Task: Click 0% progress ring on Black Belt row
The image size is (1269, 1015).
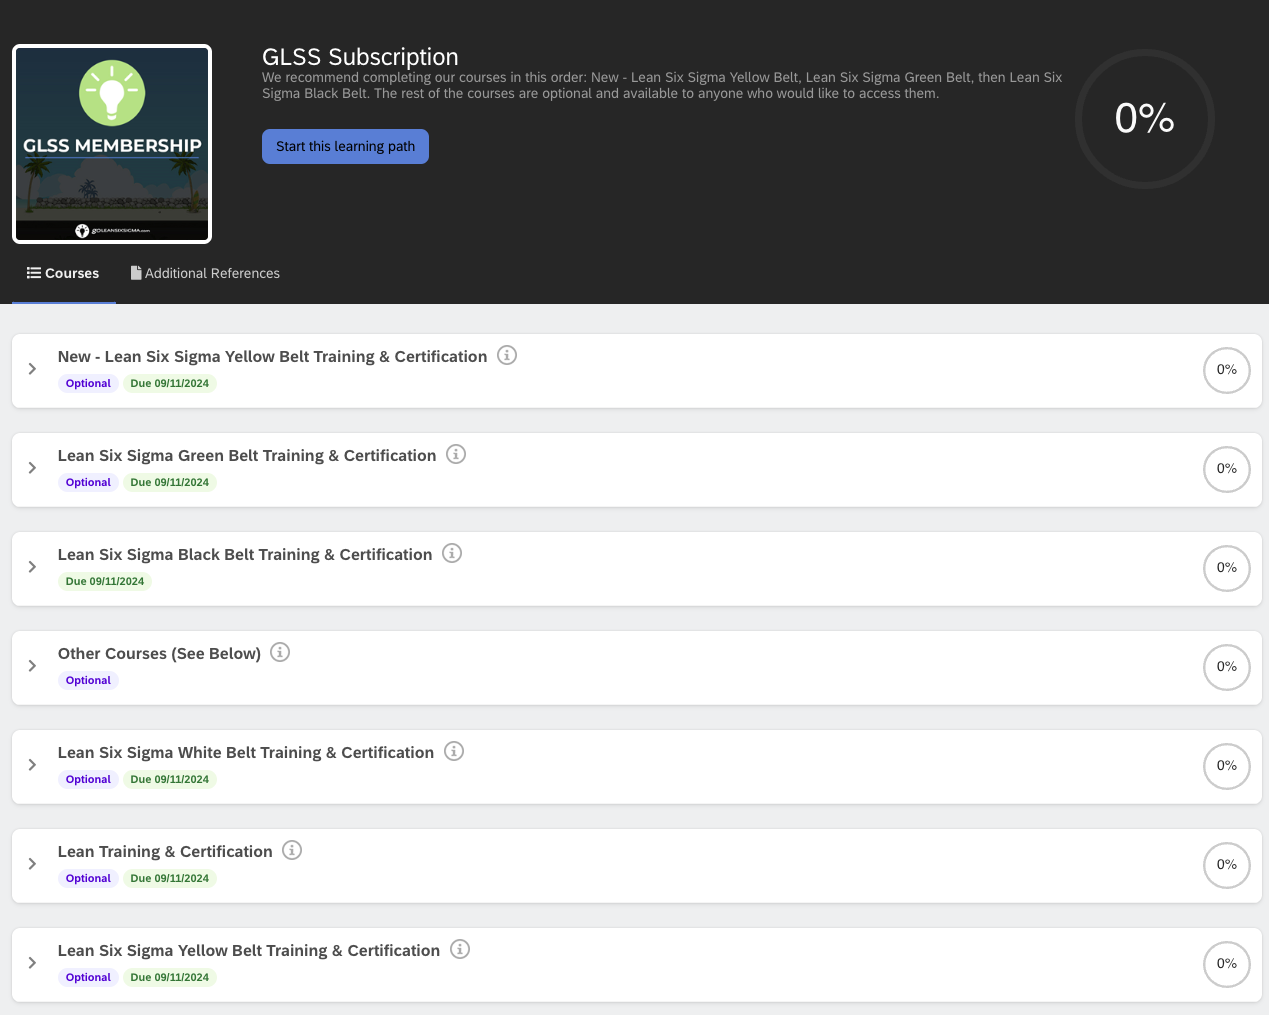Action: [x=1227, y=568]
